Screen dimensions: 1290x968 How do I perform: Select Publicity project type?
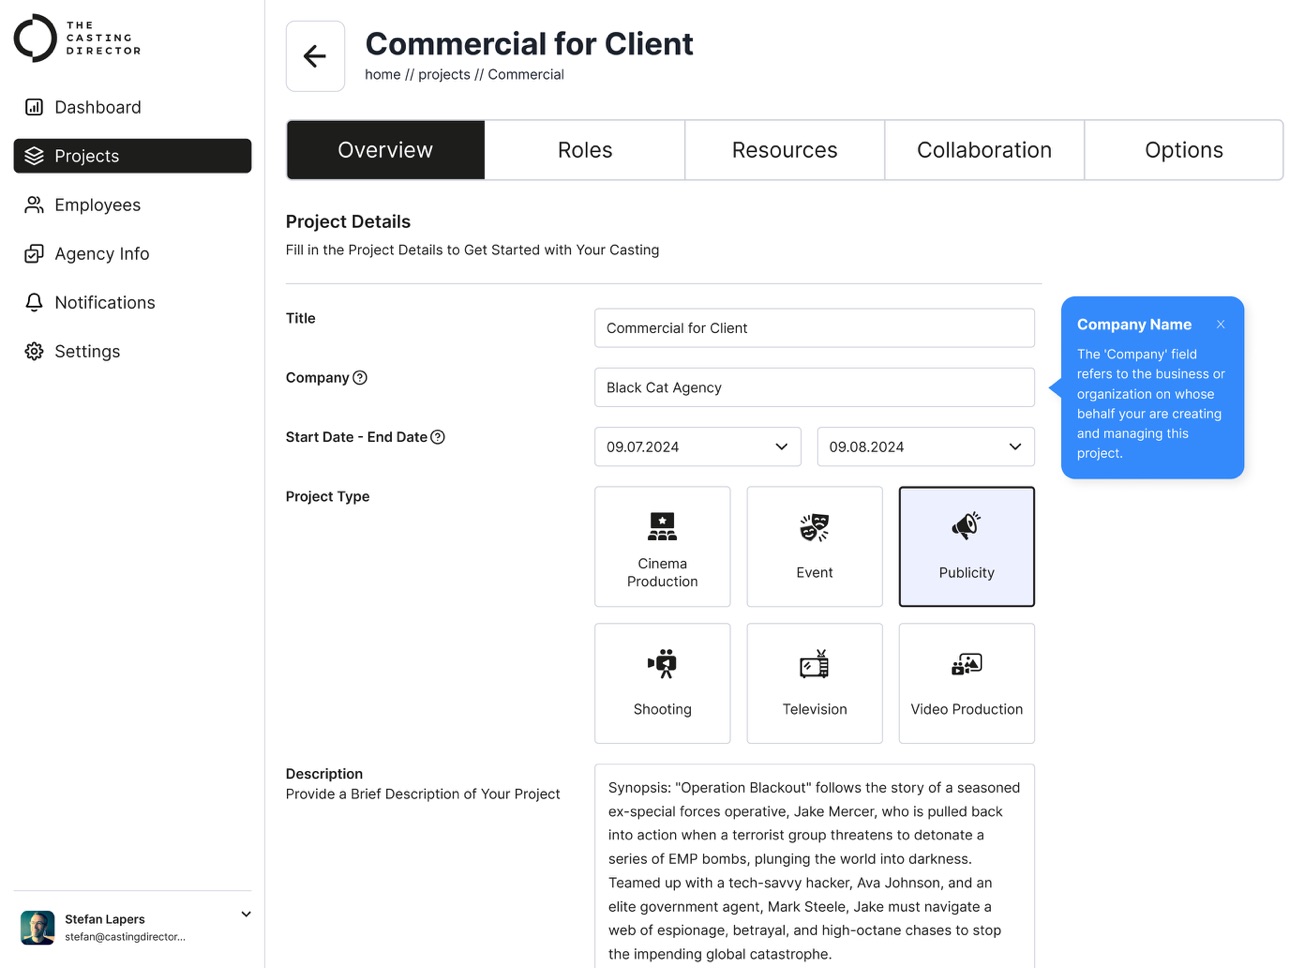pos(967,547)
